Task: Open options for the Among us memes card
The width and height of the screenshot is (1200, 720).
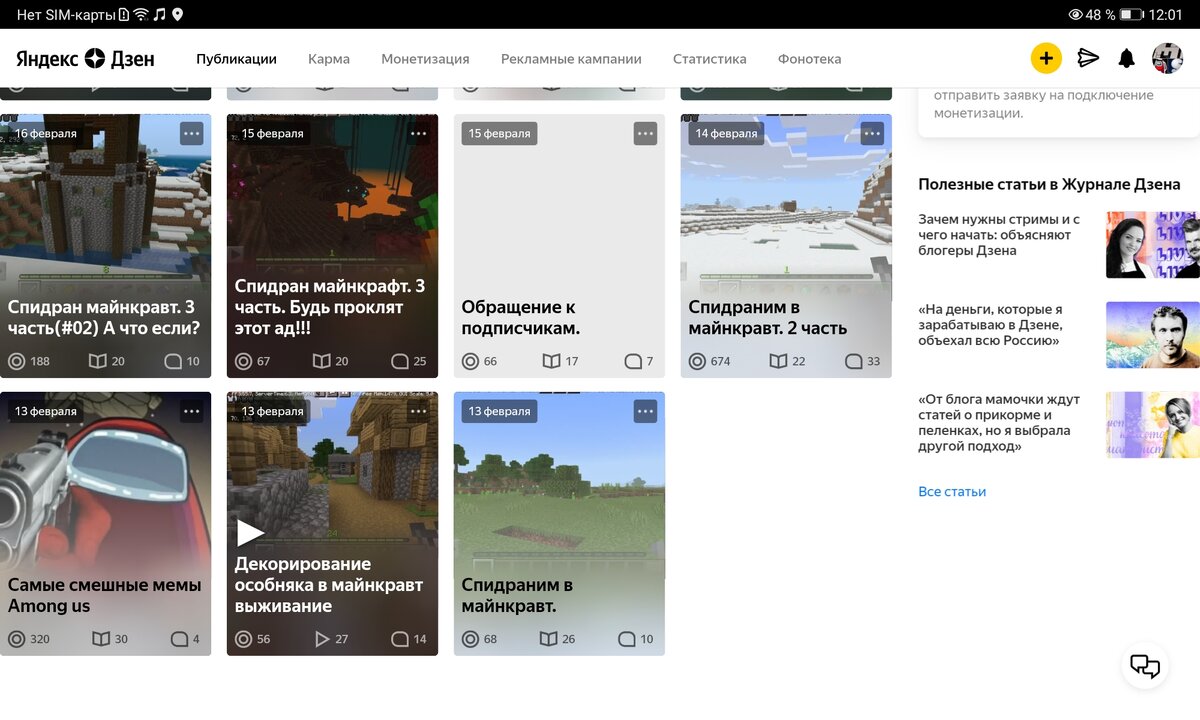Action: pyautogui.click(x=191, y=411)
